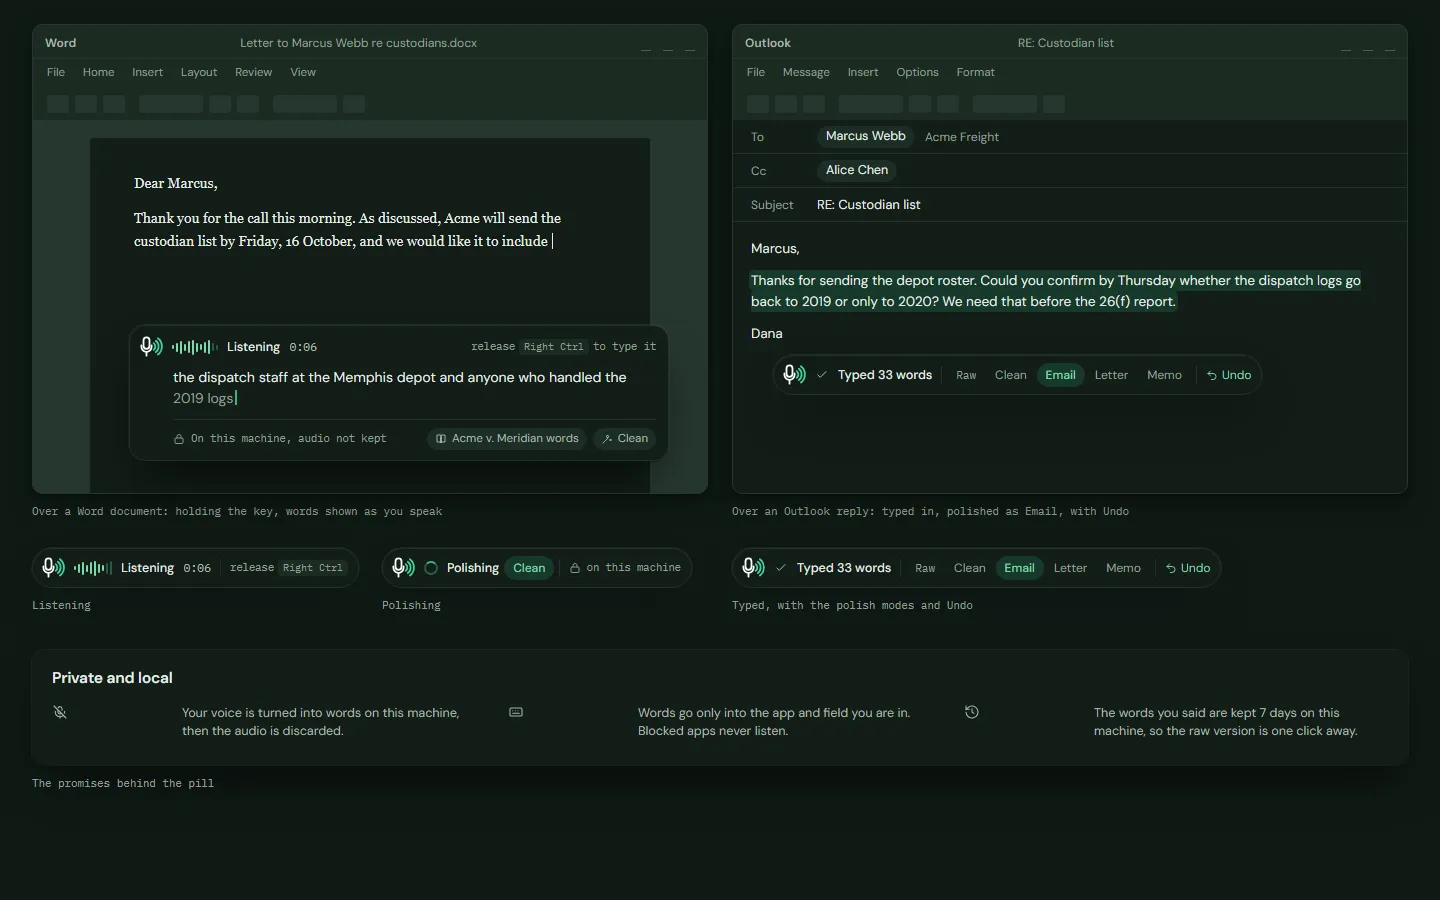Screen dimensions: 1440x900
Task: Open the Home menu in Word
Action: point(98,72)
